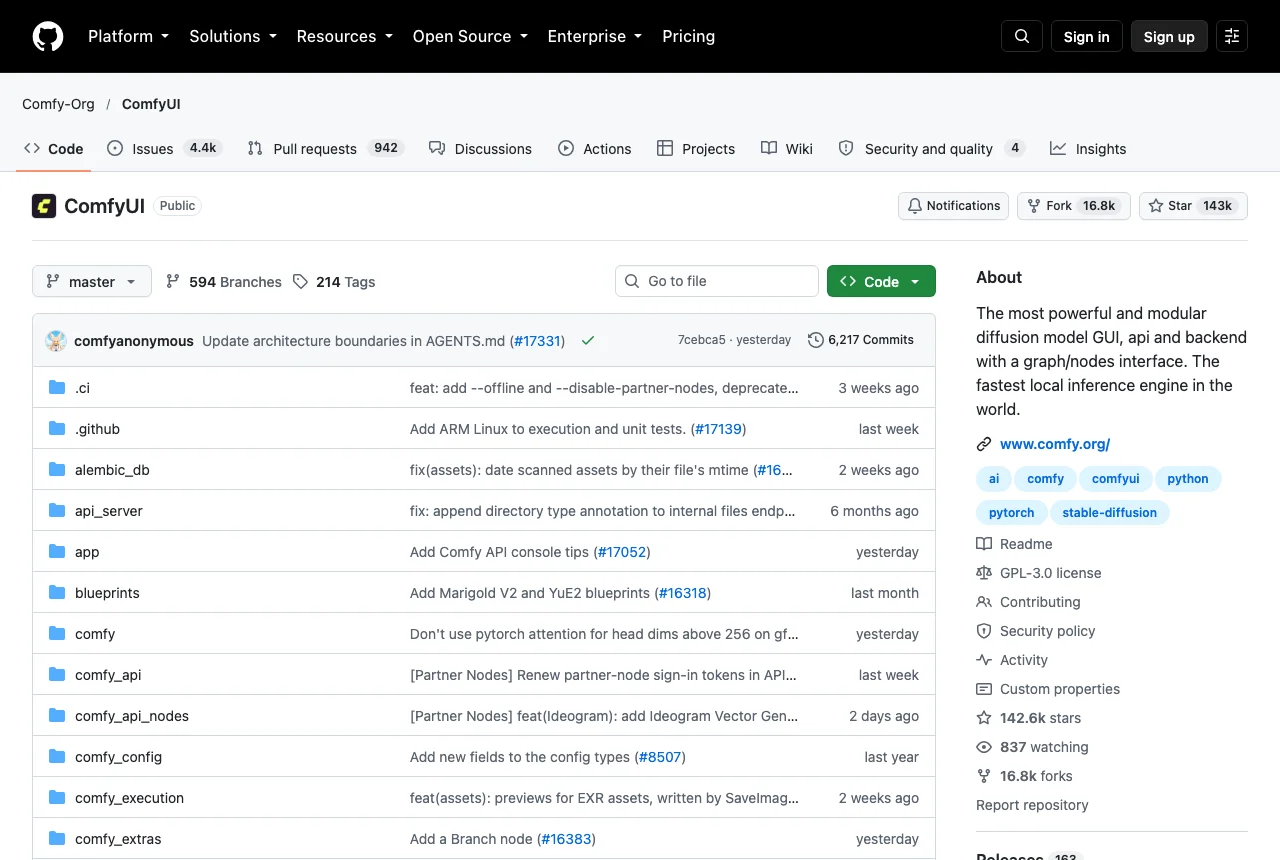Open commit hash 7cebca5
This screenshot has width=1280, height=860.
click(x=701, y=340)
